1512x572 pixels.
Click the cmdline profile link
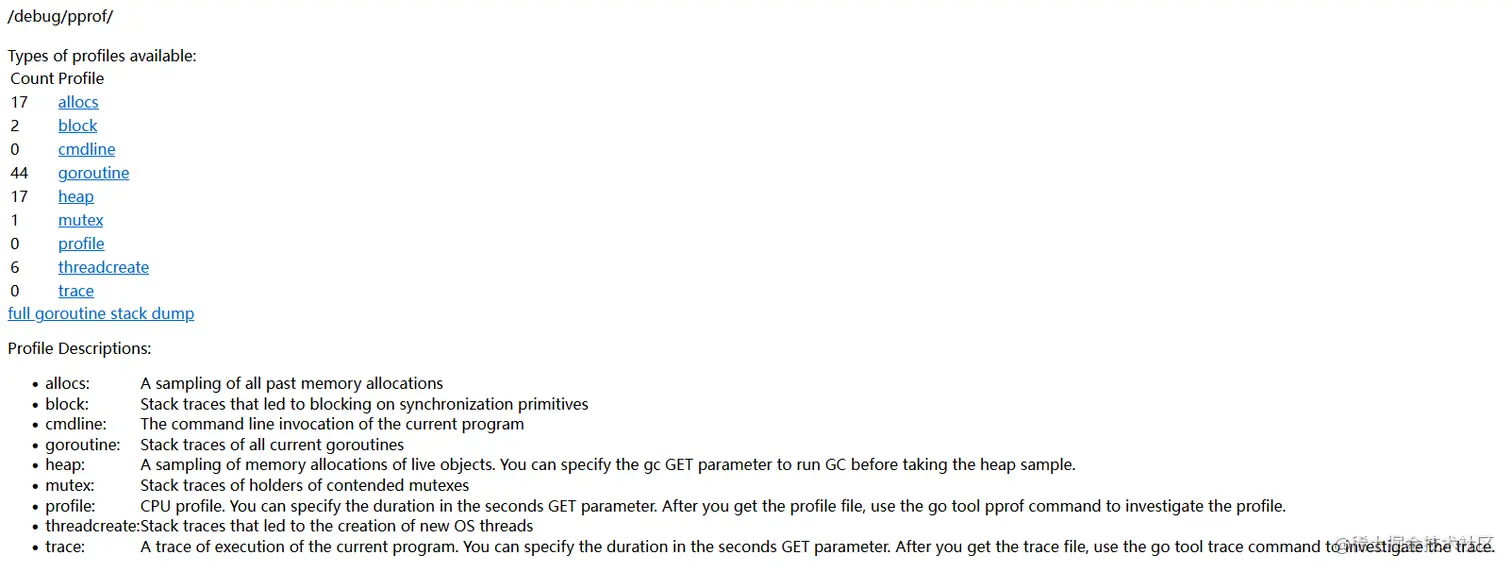click(86, 150)
